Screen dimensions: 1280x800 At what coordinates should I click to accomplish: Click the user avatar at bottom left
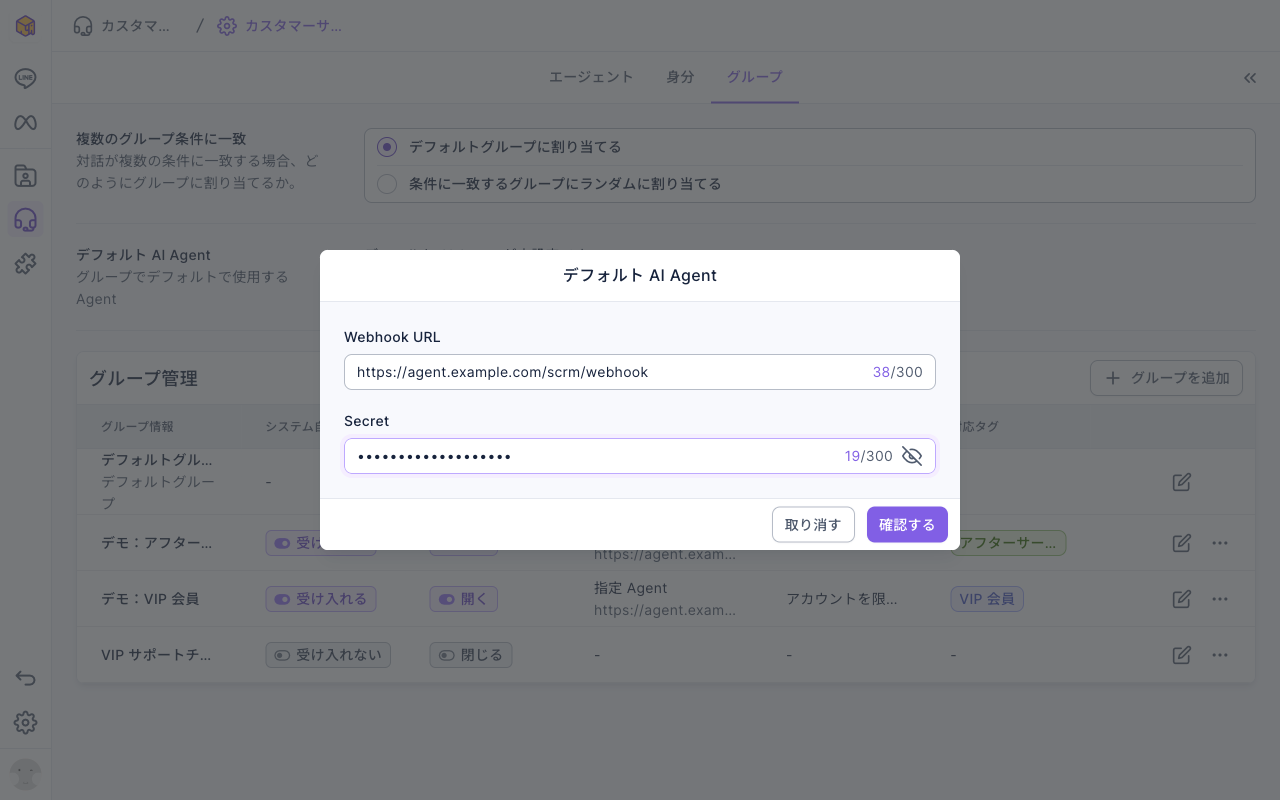tap(26, 774)
